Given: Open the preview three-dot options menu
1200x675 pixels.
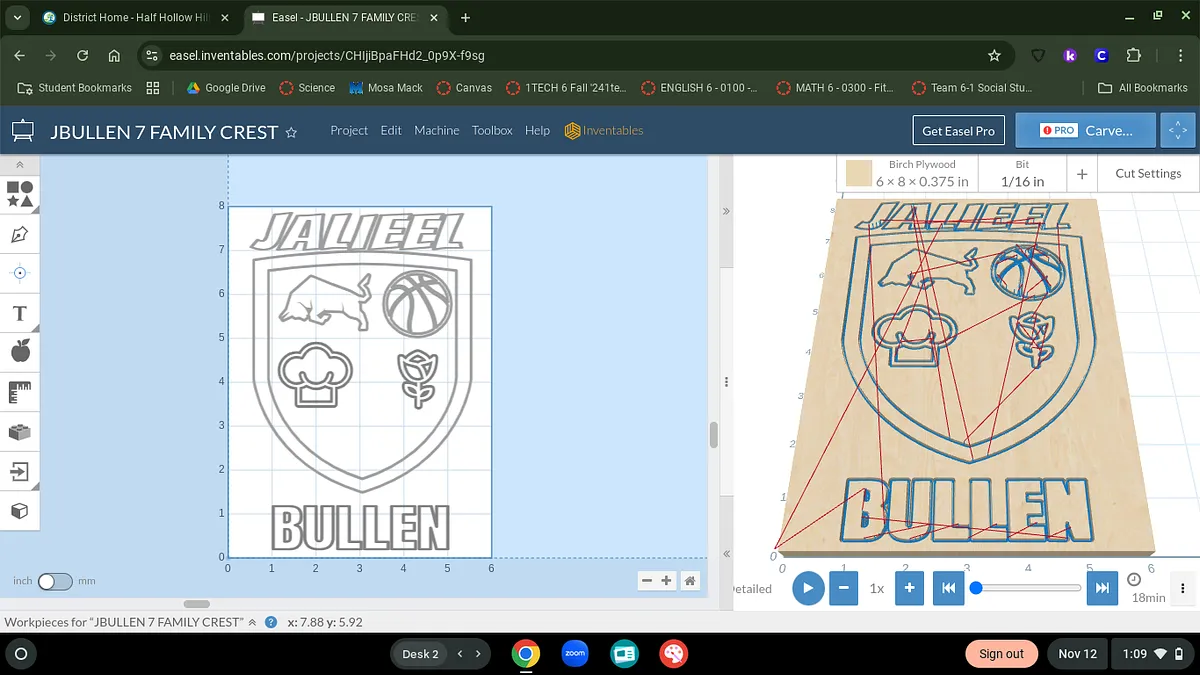Looking at the screenshot, I should coord(1183,588).
